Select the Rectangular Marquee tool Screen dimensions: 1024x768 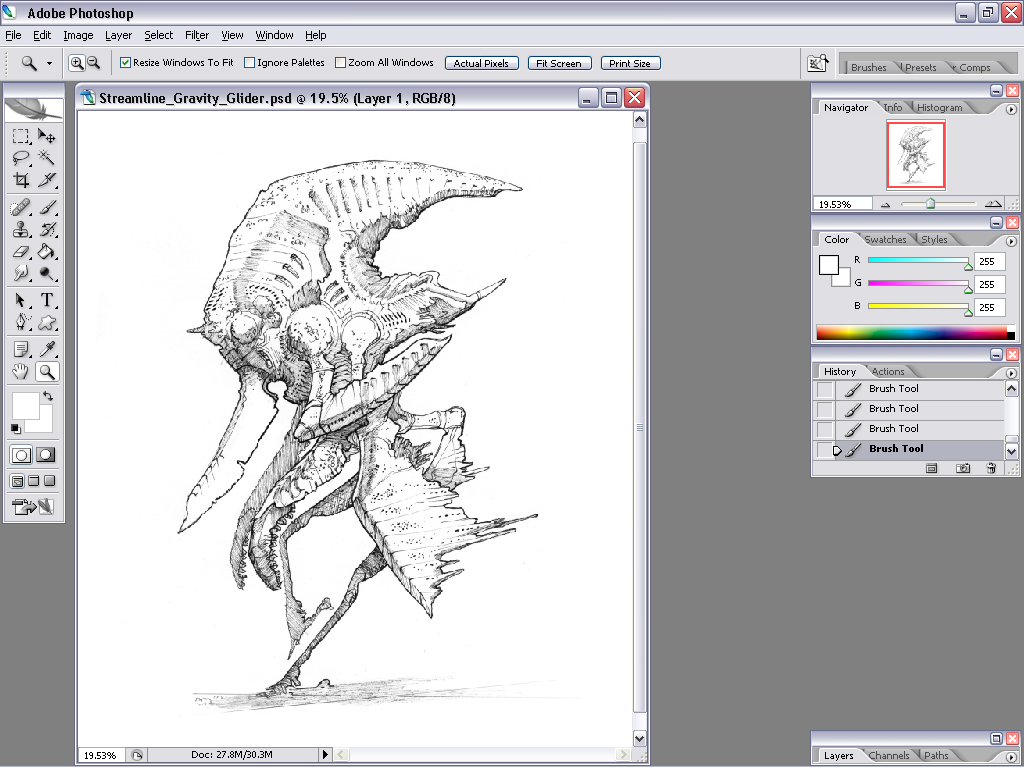coord(21,136)
